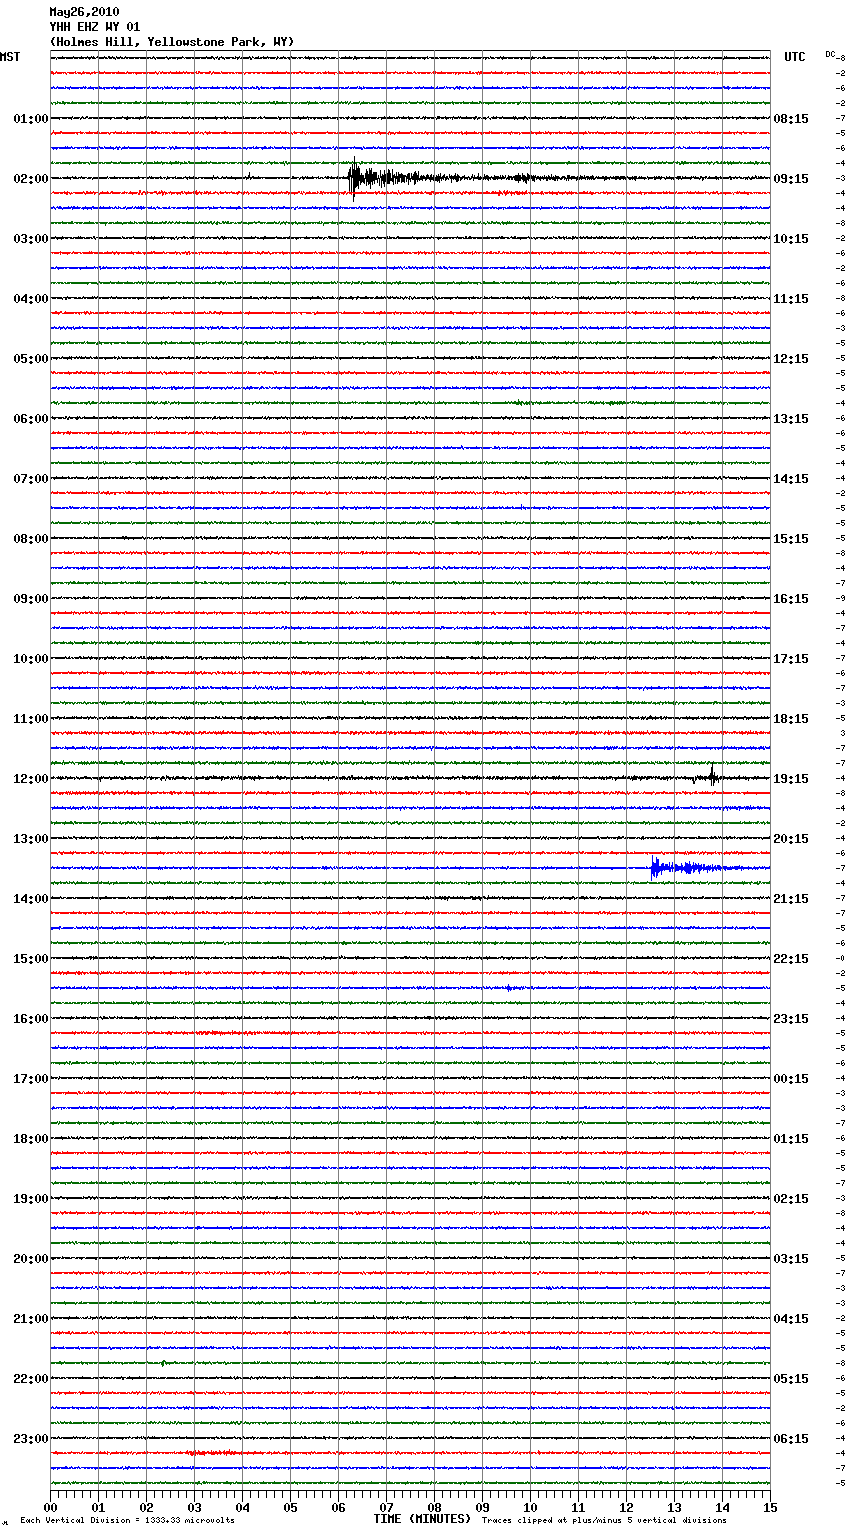Click the 22:00 MST row label
Screen dimensions: 850x1534
point(31,1379)
